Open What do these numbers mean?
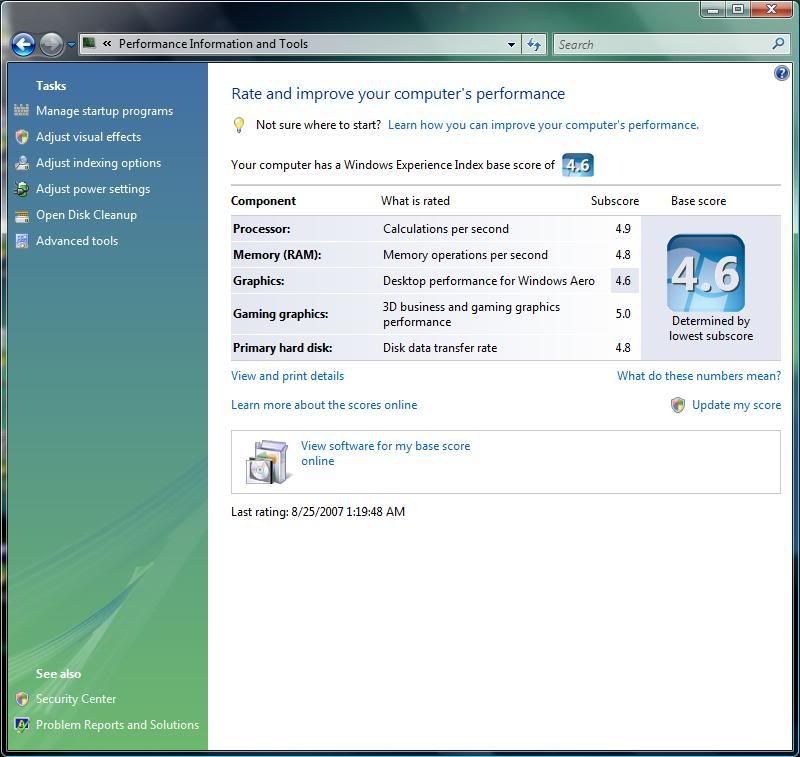This screenshot has height=757, width=800. (x=699, y=376)
